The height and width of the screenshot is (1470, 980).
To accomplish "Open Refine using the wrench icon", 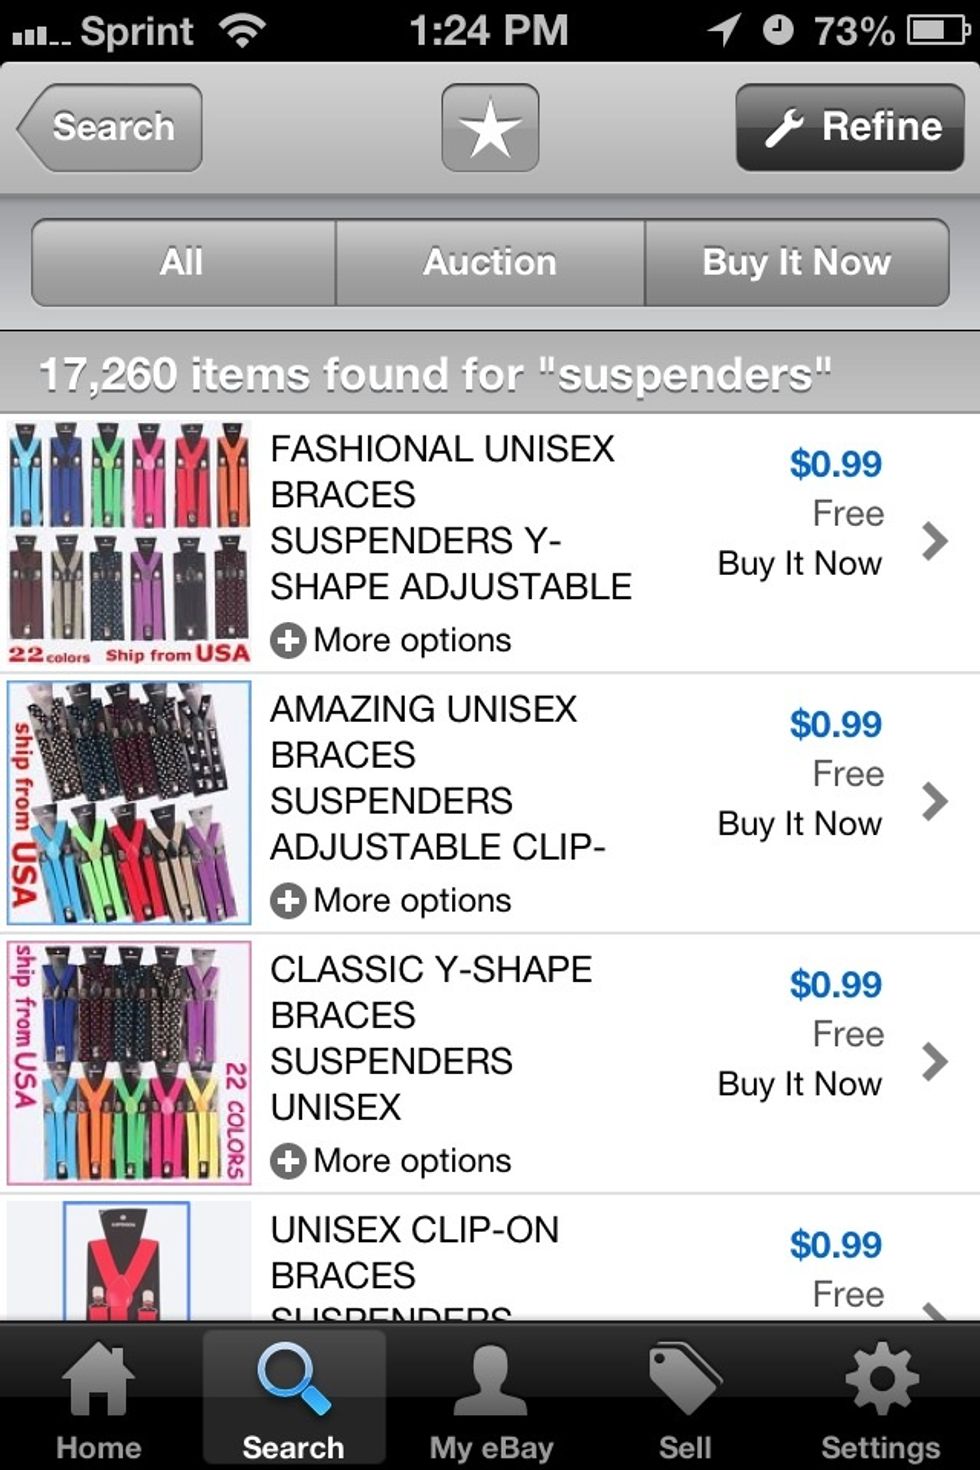I will click(x=849, y=127).
